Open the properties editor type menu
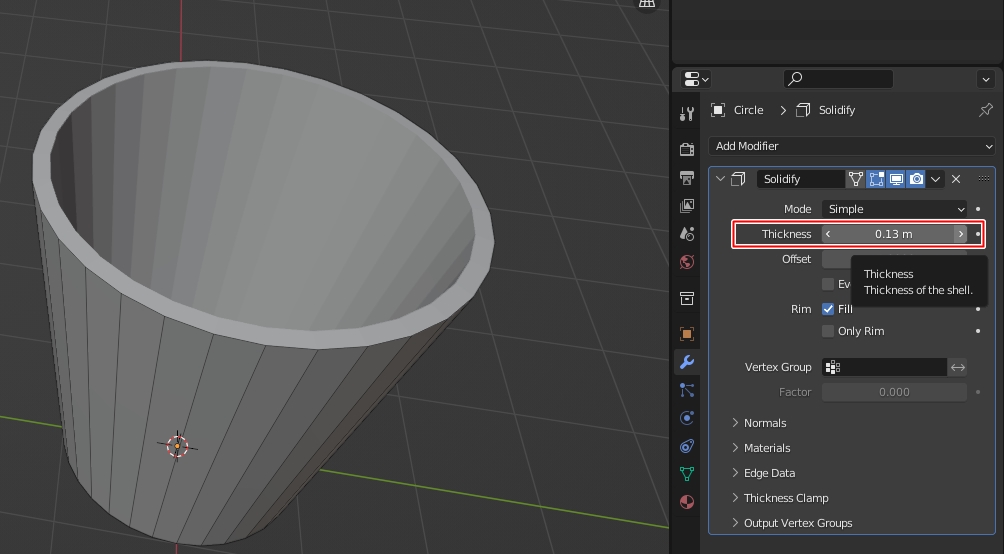The image size is (1004, 554). [x=696, y=79]
